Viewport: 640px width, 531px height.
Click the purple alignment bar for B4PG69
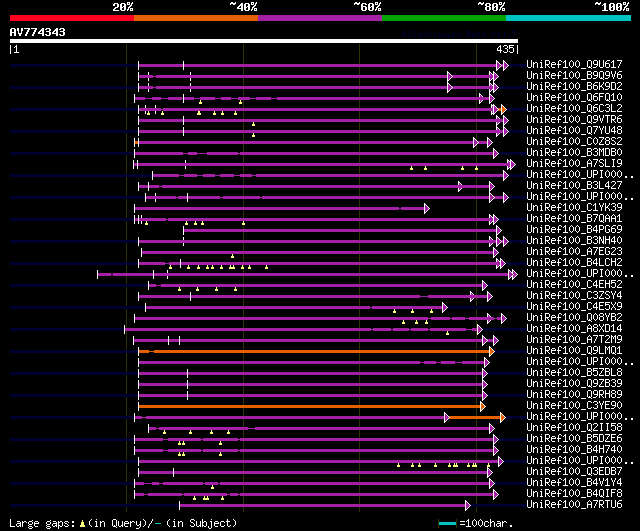click(342, 231)
